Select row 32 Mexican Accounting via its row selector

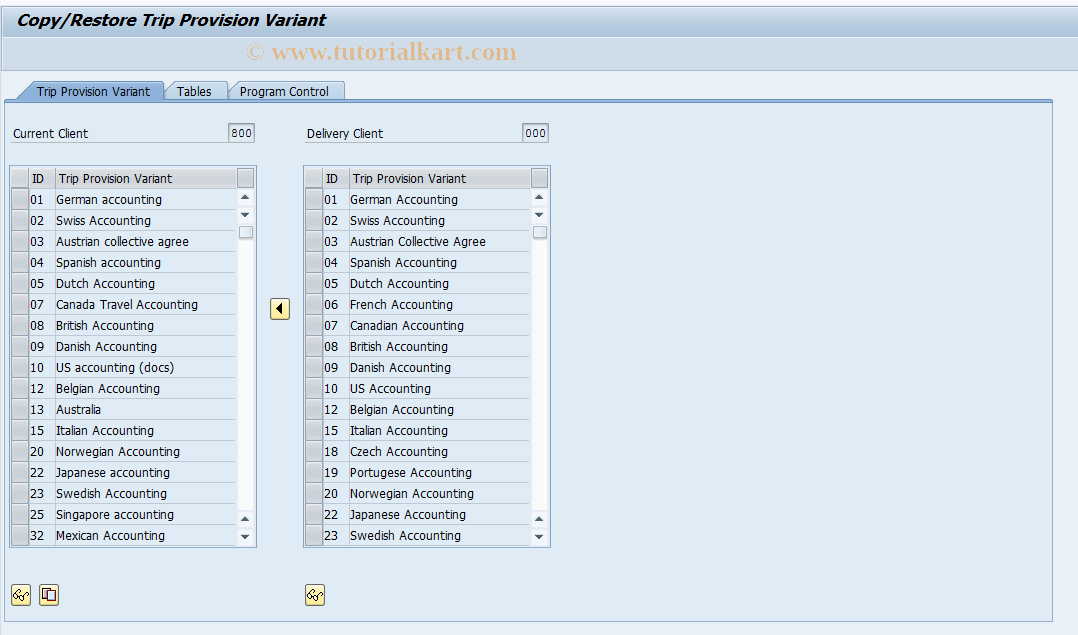(x=20, y=535)
